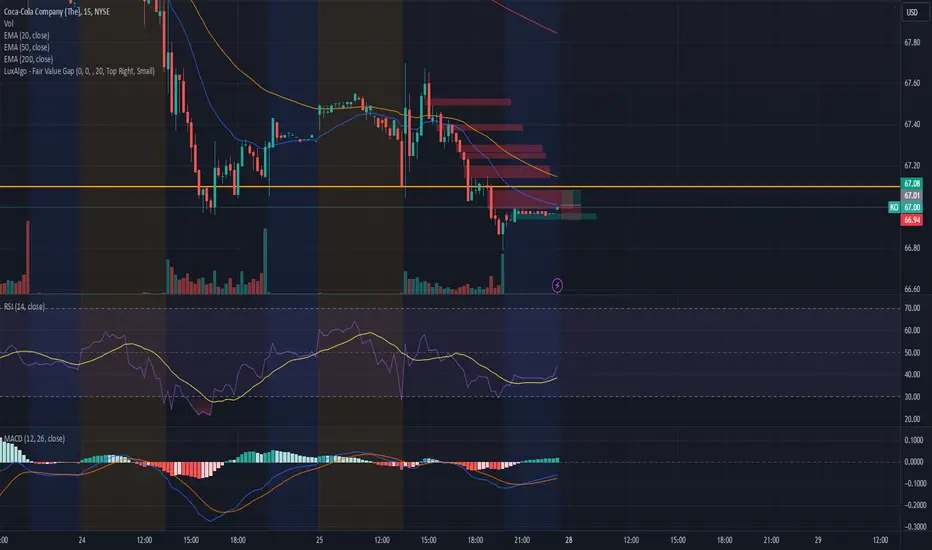Click the green 67.08 price label
This screenshot has width=932, height=550.
click(x=912, y=183)
